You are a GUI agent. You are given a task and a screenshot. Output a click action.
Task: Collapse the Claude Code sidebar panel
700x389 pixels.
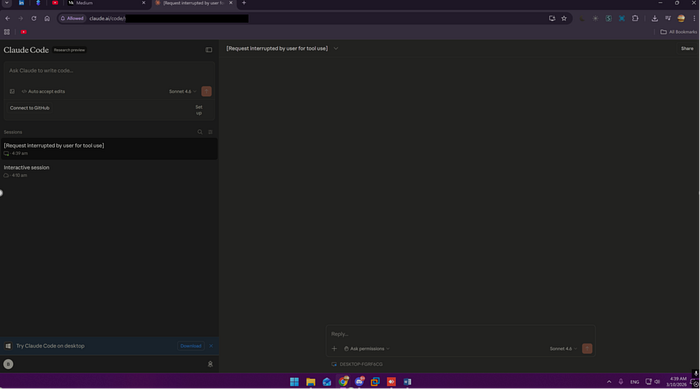click(x=208, y=50)
